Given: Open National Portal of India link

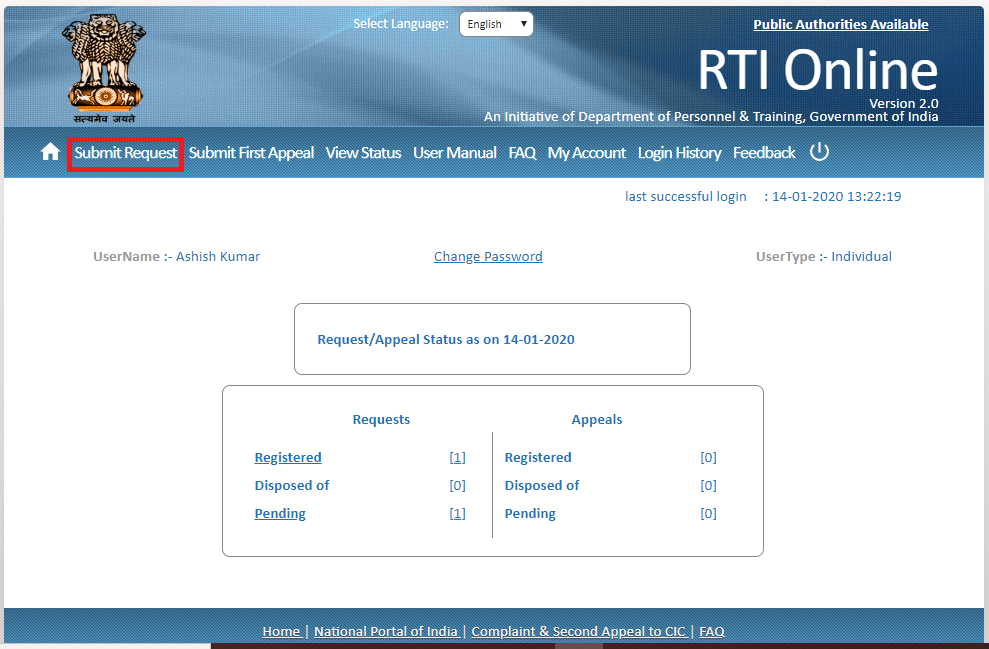Looking at the screenshot, I should click(386, 631).
